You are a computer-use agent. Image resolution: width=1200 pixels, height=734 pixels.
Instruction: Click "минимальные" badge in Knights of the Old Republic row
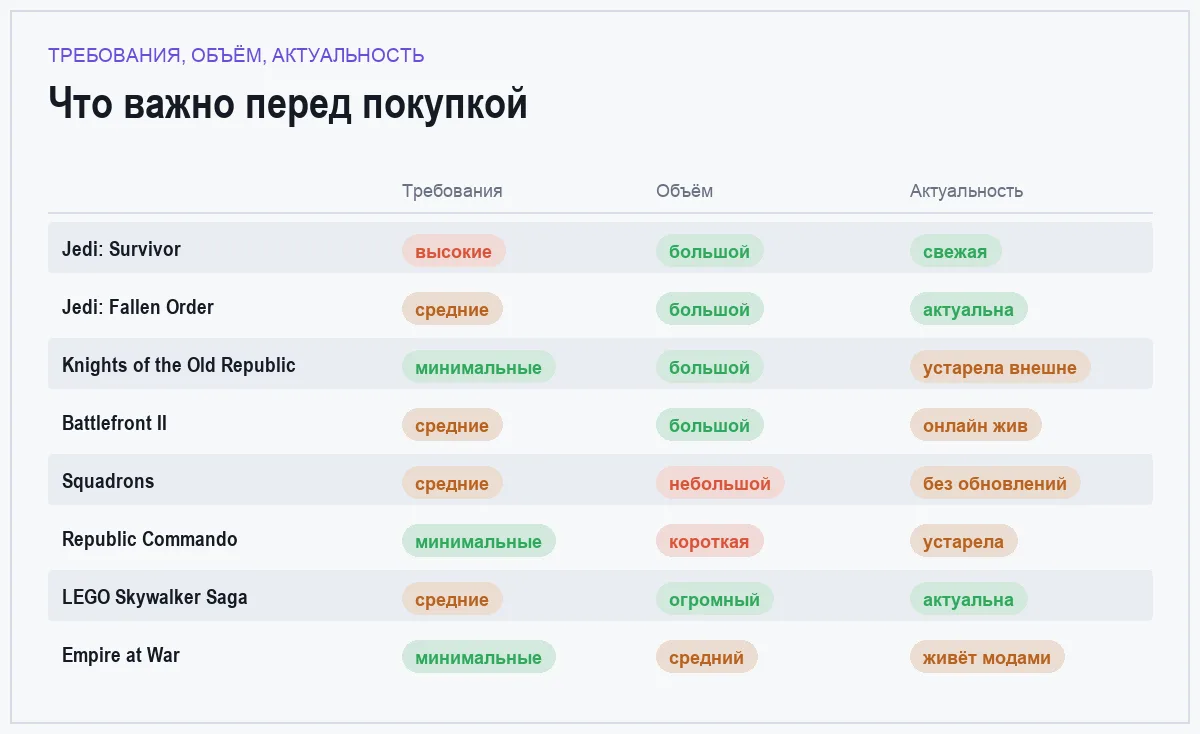[x=479, y=367]
